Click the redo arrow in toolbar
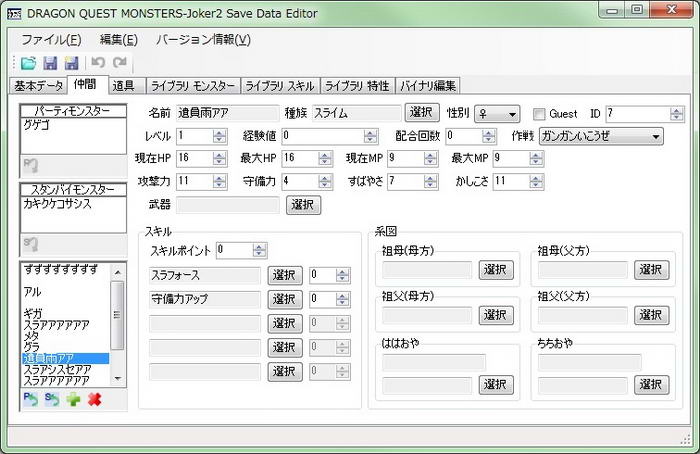 pyautogui.click(x=120, y=63)
